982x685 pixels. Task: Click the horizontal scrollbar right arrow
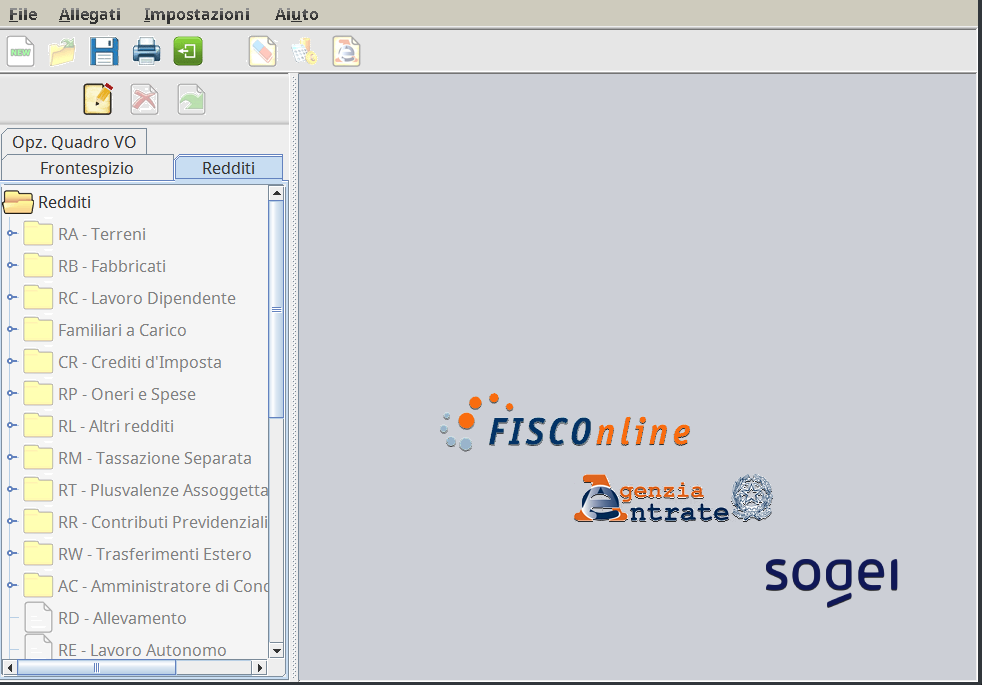point(260,667)
